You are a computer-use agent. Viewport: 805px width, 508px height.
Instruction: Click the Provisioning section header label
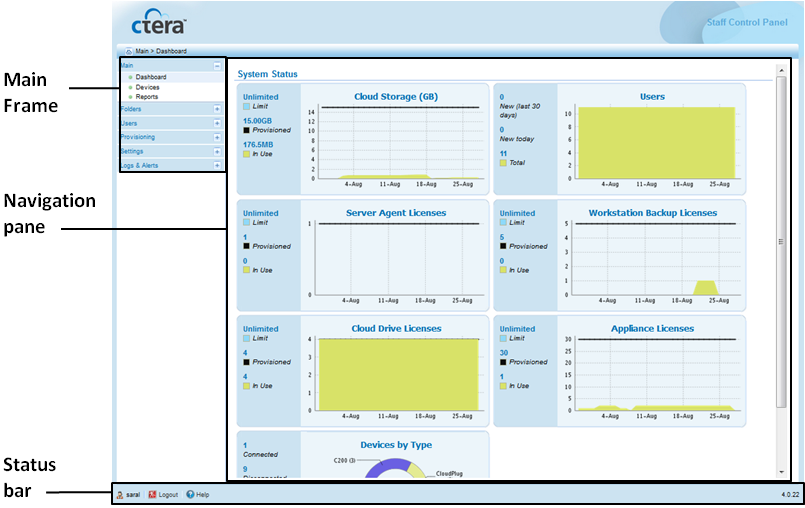pos(138,137)
